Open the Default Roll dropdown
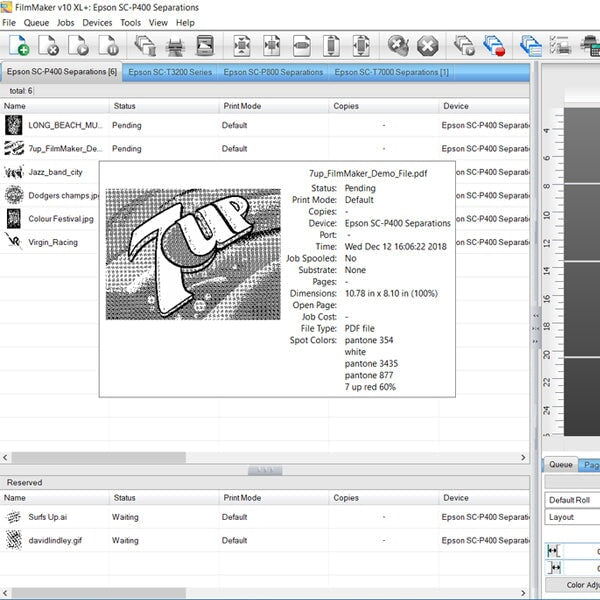The width and height of the screenshot is (600, 600). pos(572,500)
